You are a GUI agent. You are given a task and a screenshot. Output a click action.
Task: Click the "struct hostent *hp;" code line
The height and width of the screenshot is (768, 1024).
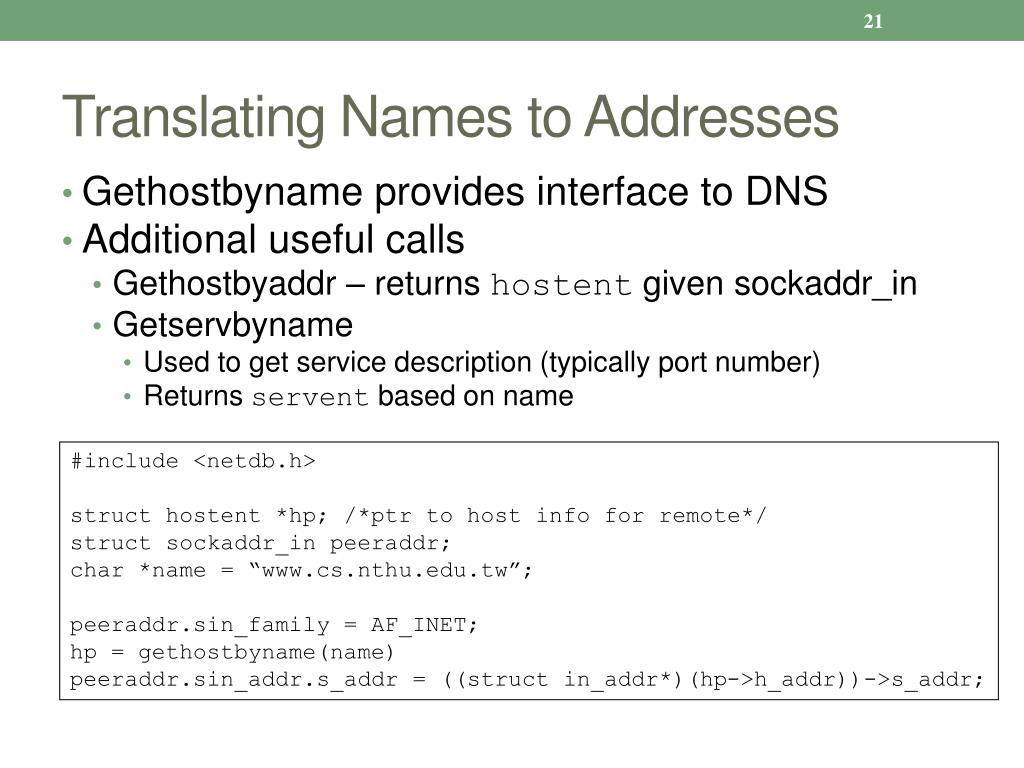tap(419, 515)
